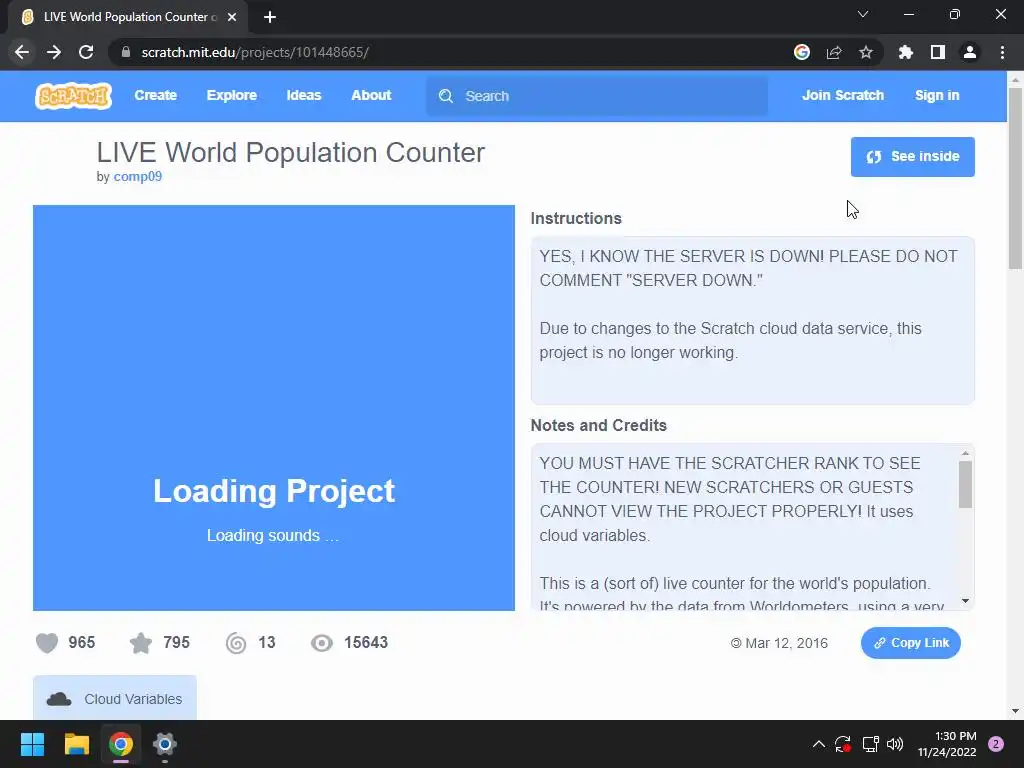Open the About page
Viewport: 1024px width, 768px height.
click(x=371, y=95)
